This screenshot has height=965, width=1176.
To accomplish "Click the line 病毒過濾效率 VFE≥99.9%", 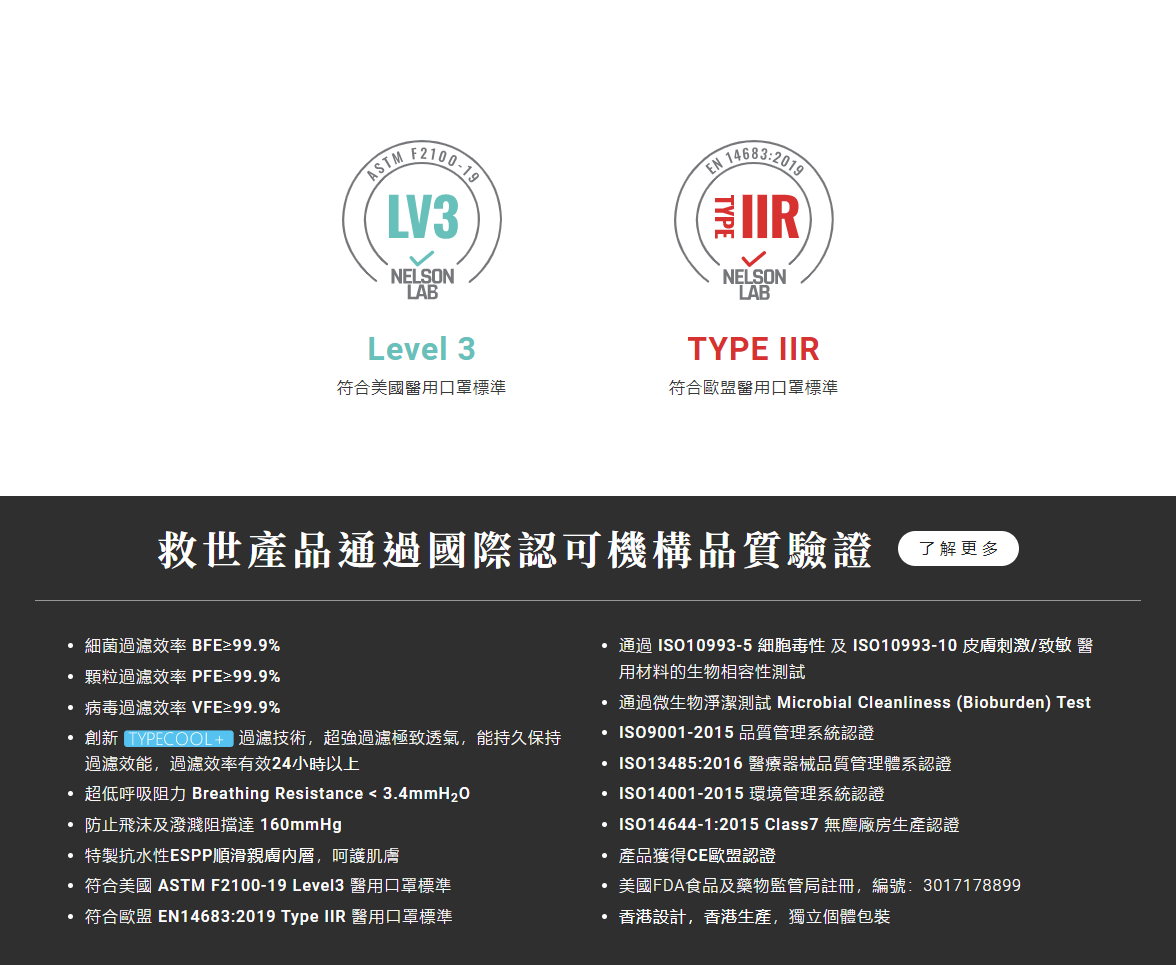I will coord(182,707).
